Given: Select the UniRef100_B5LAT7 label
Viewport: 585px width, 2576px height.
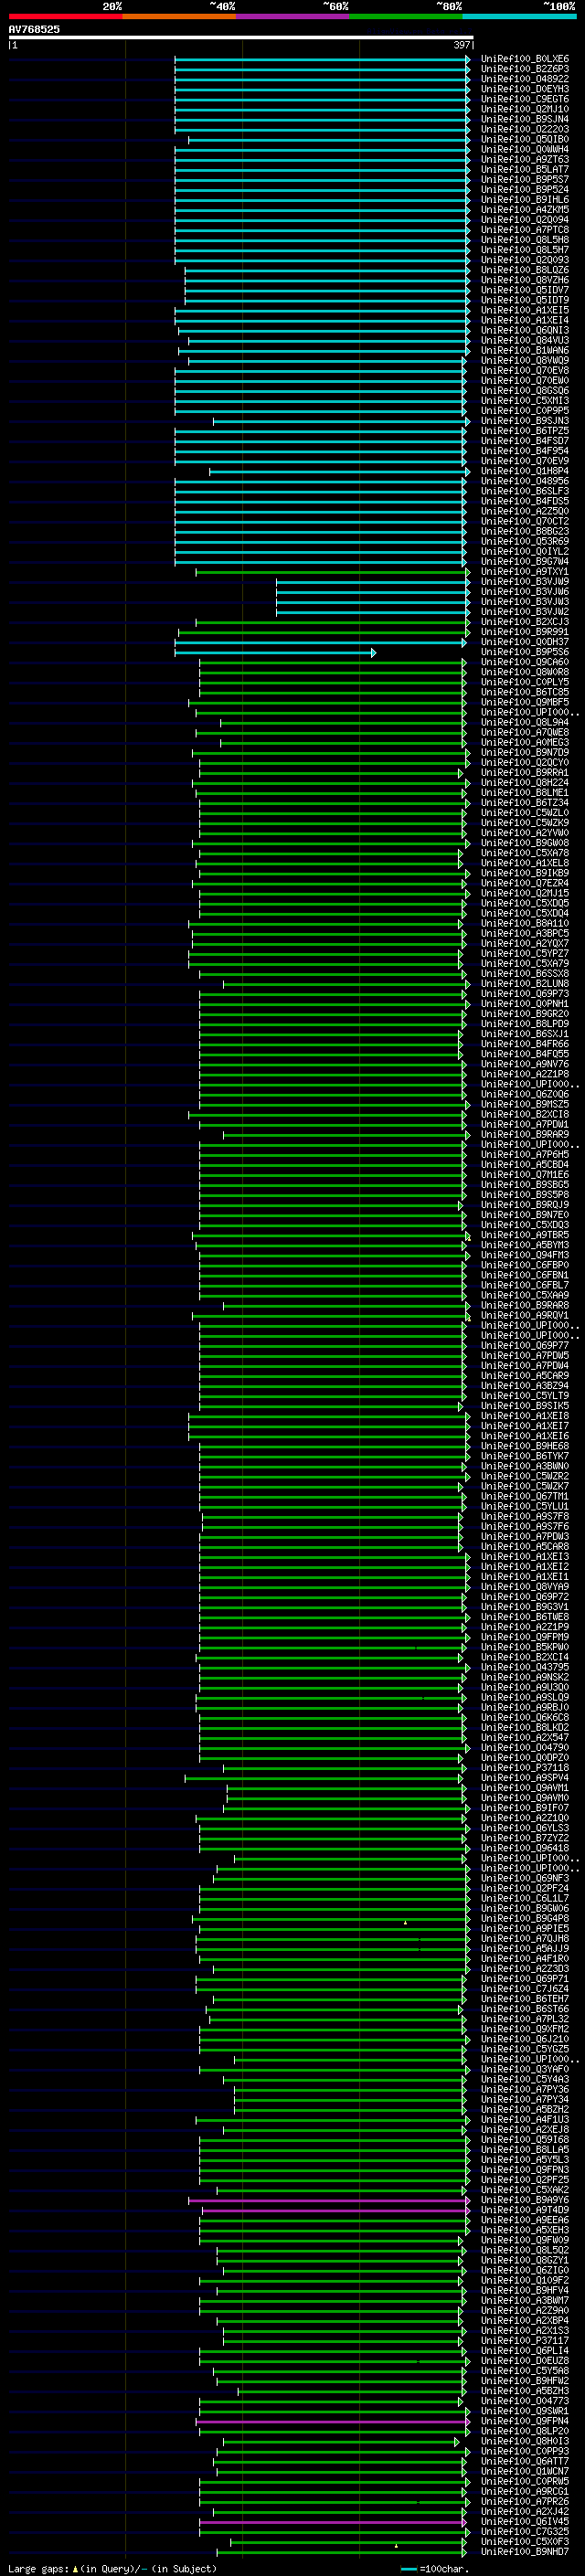Looking at the screenshot, I should click(525, 169).
